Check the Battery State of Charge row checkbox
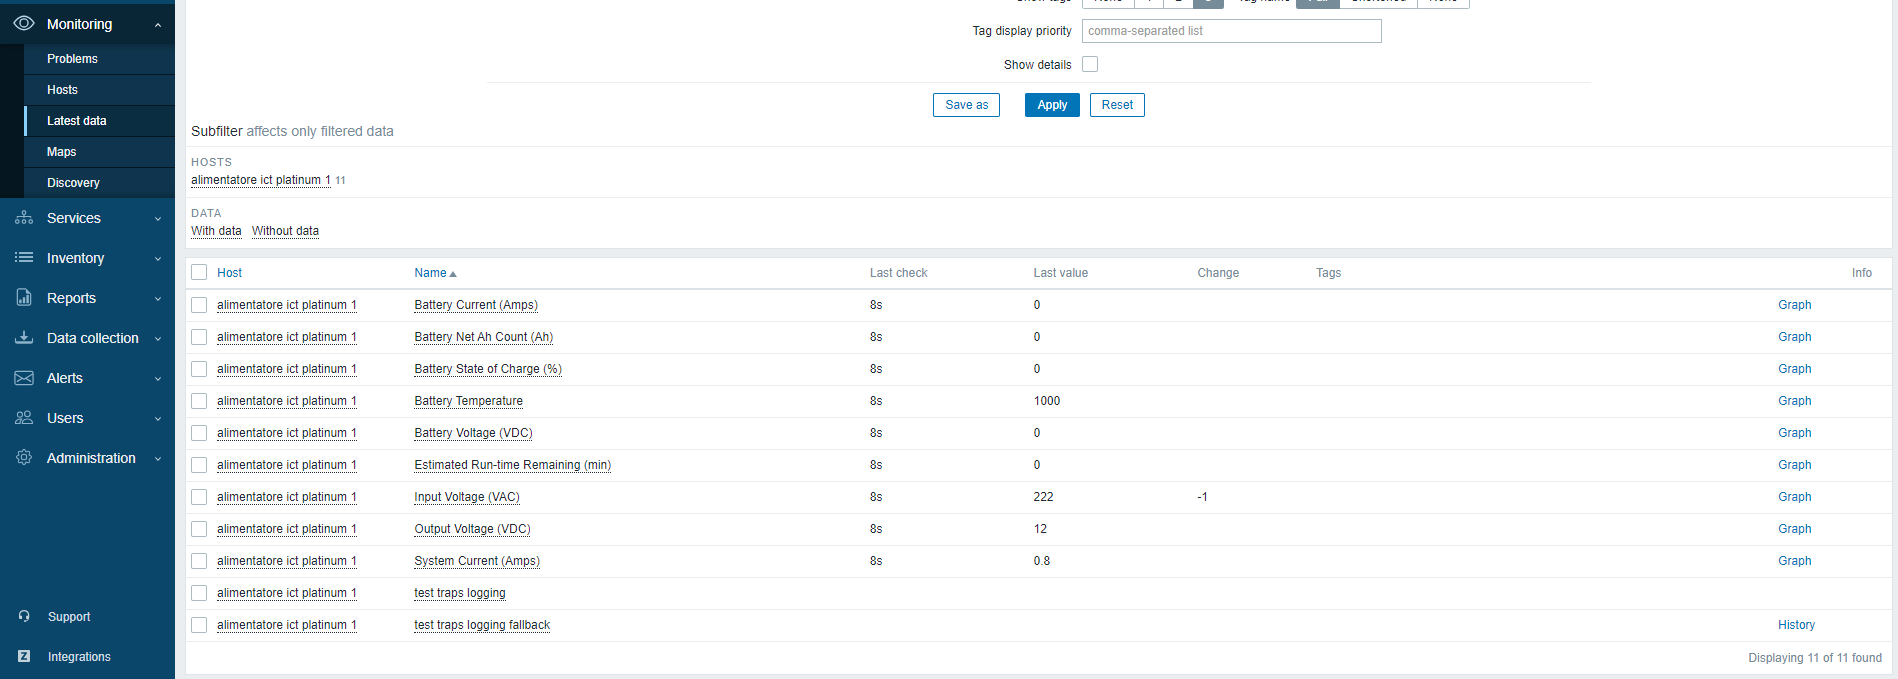 [199, 369]
